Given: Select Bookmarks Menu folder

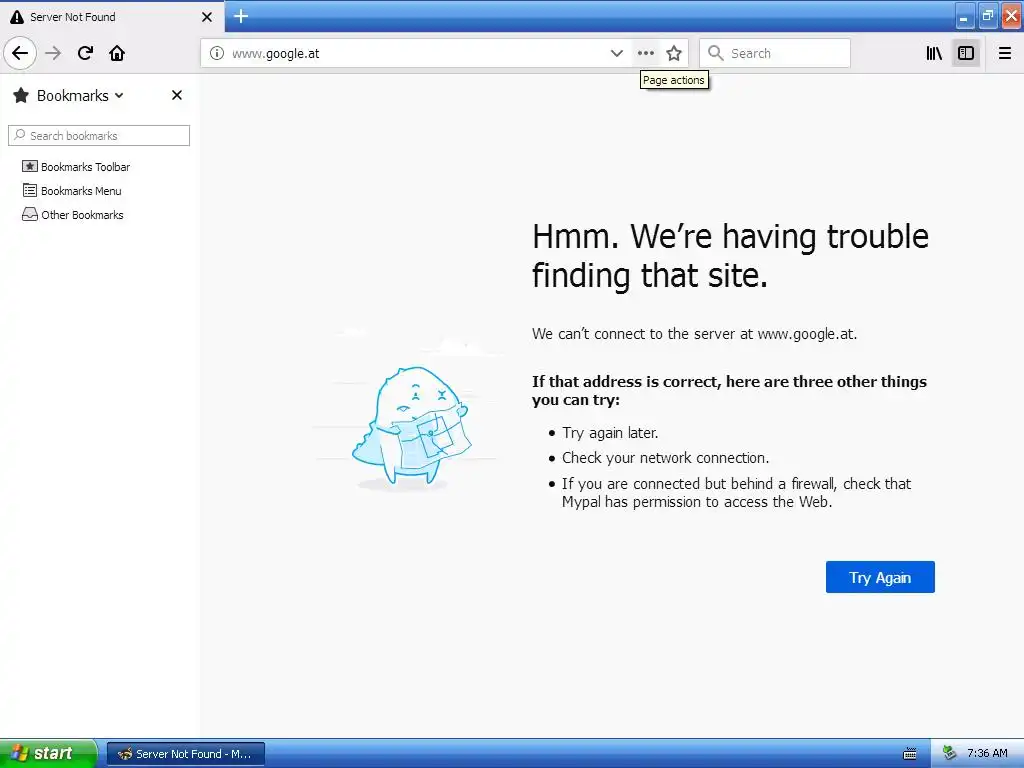Looking at the screenshot, I should coord(72,191).
